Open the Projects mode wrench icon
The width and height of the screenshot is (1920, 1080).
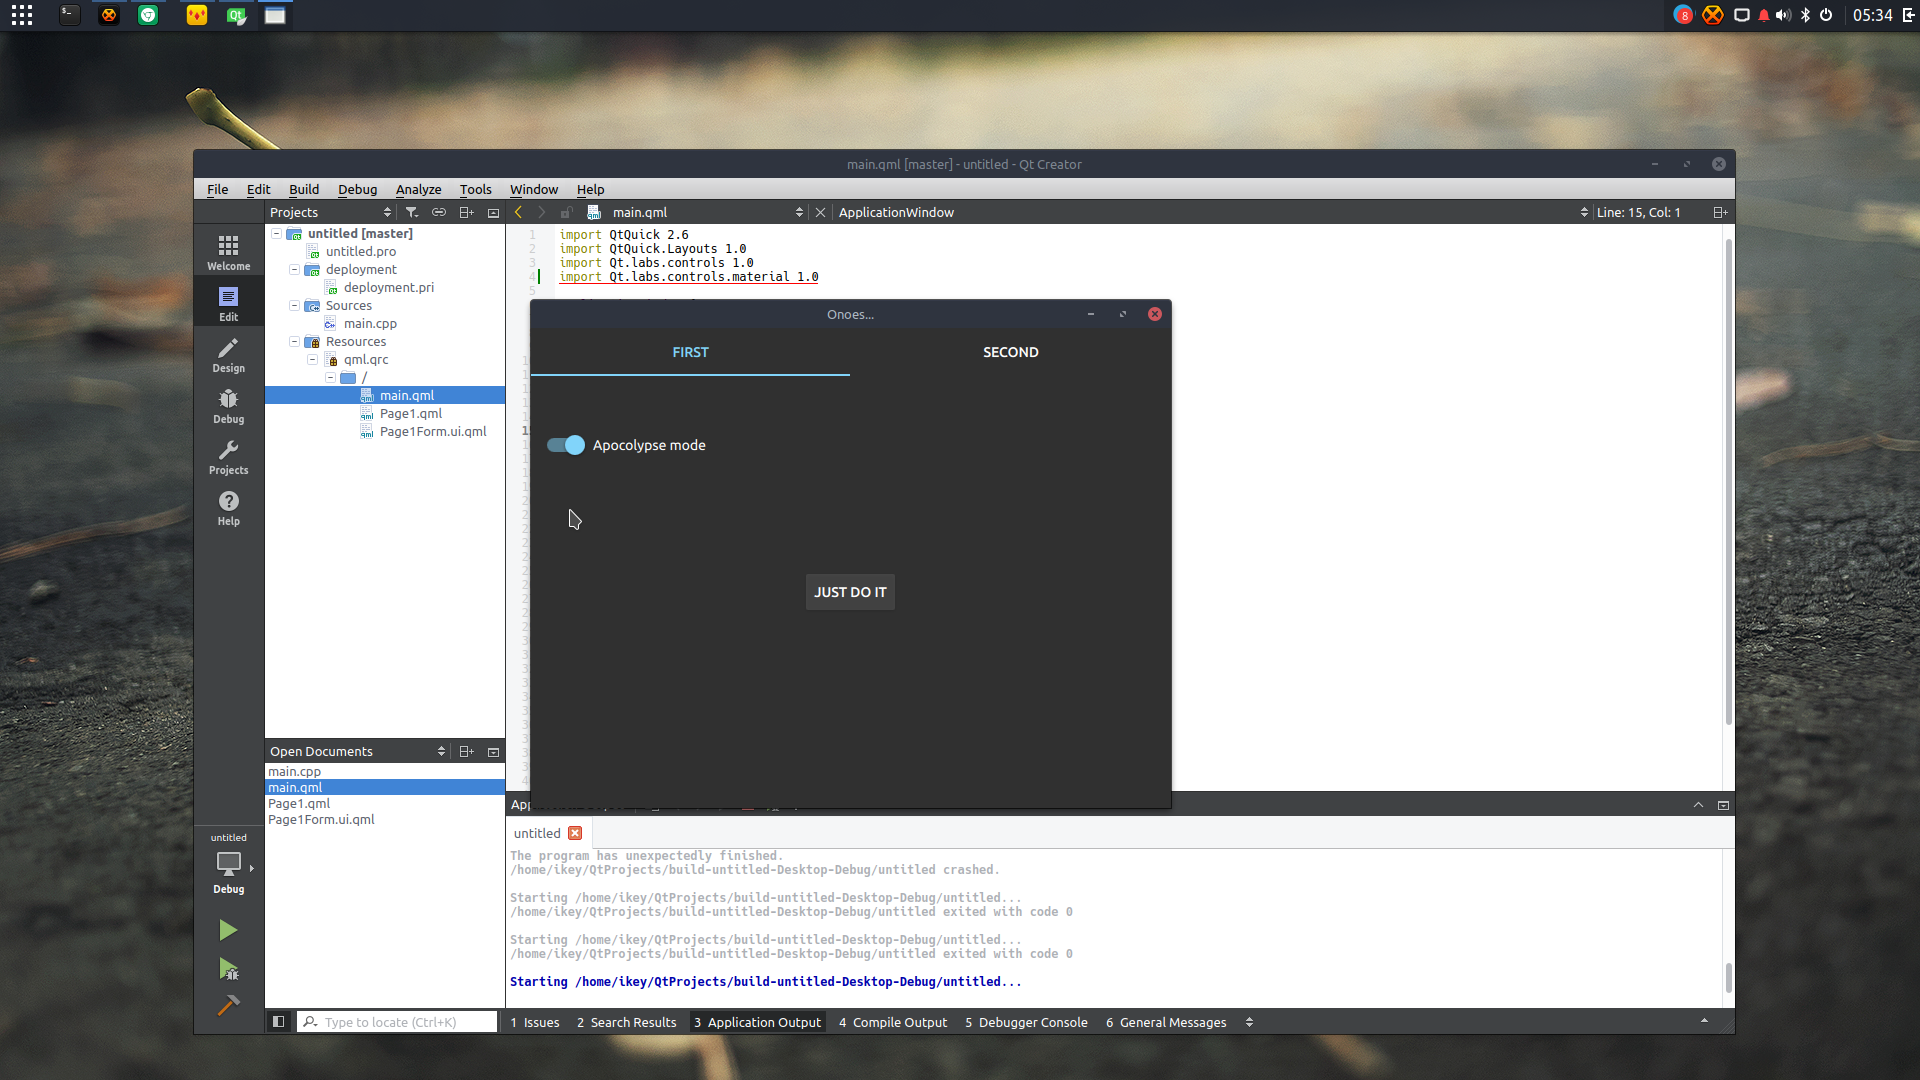[x=229, y=457]
